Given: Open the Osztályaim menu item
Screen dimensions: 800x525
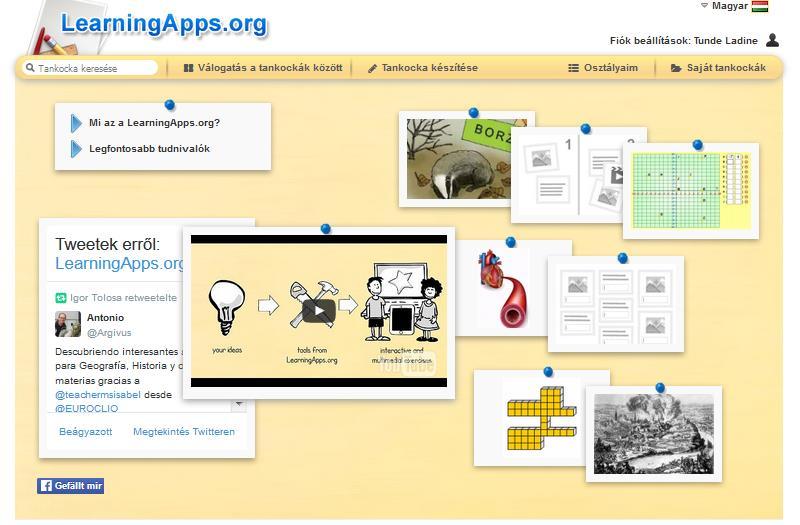Looking at the screenshot, I should (x=603, y=68).
